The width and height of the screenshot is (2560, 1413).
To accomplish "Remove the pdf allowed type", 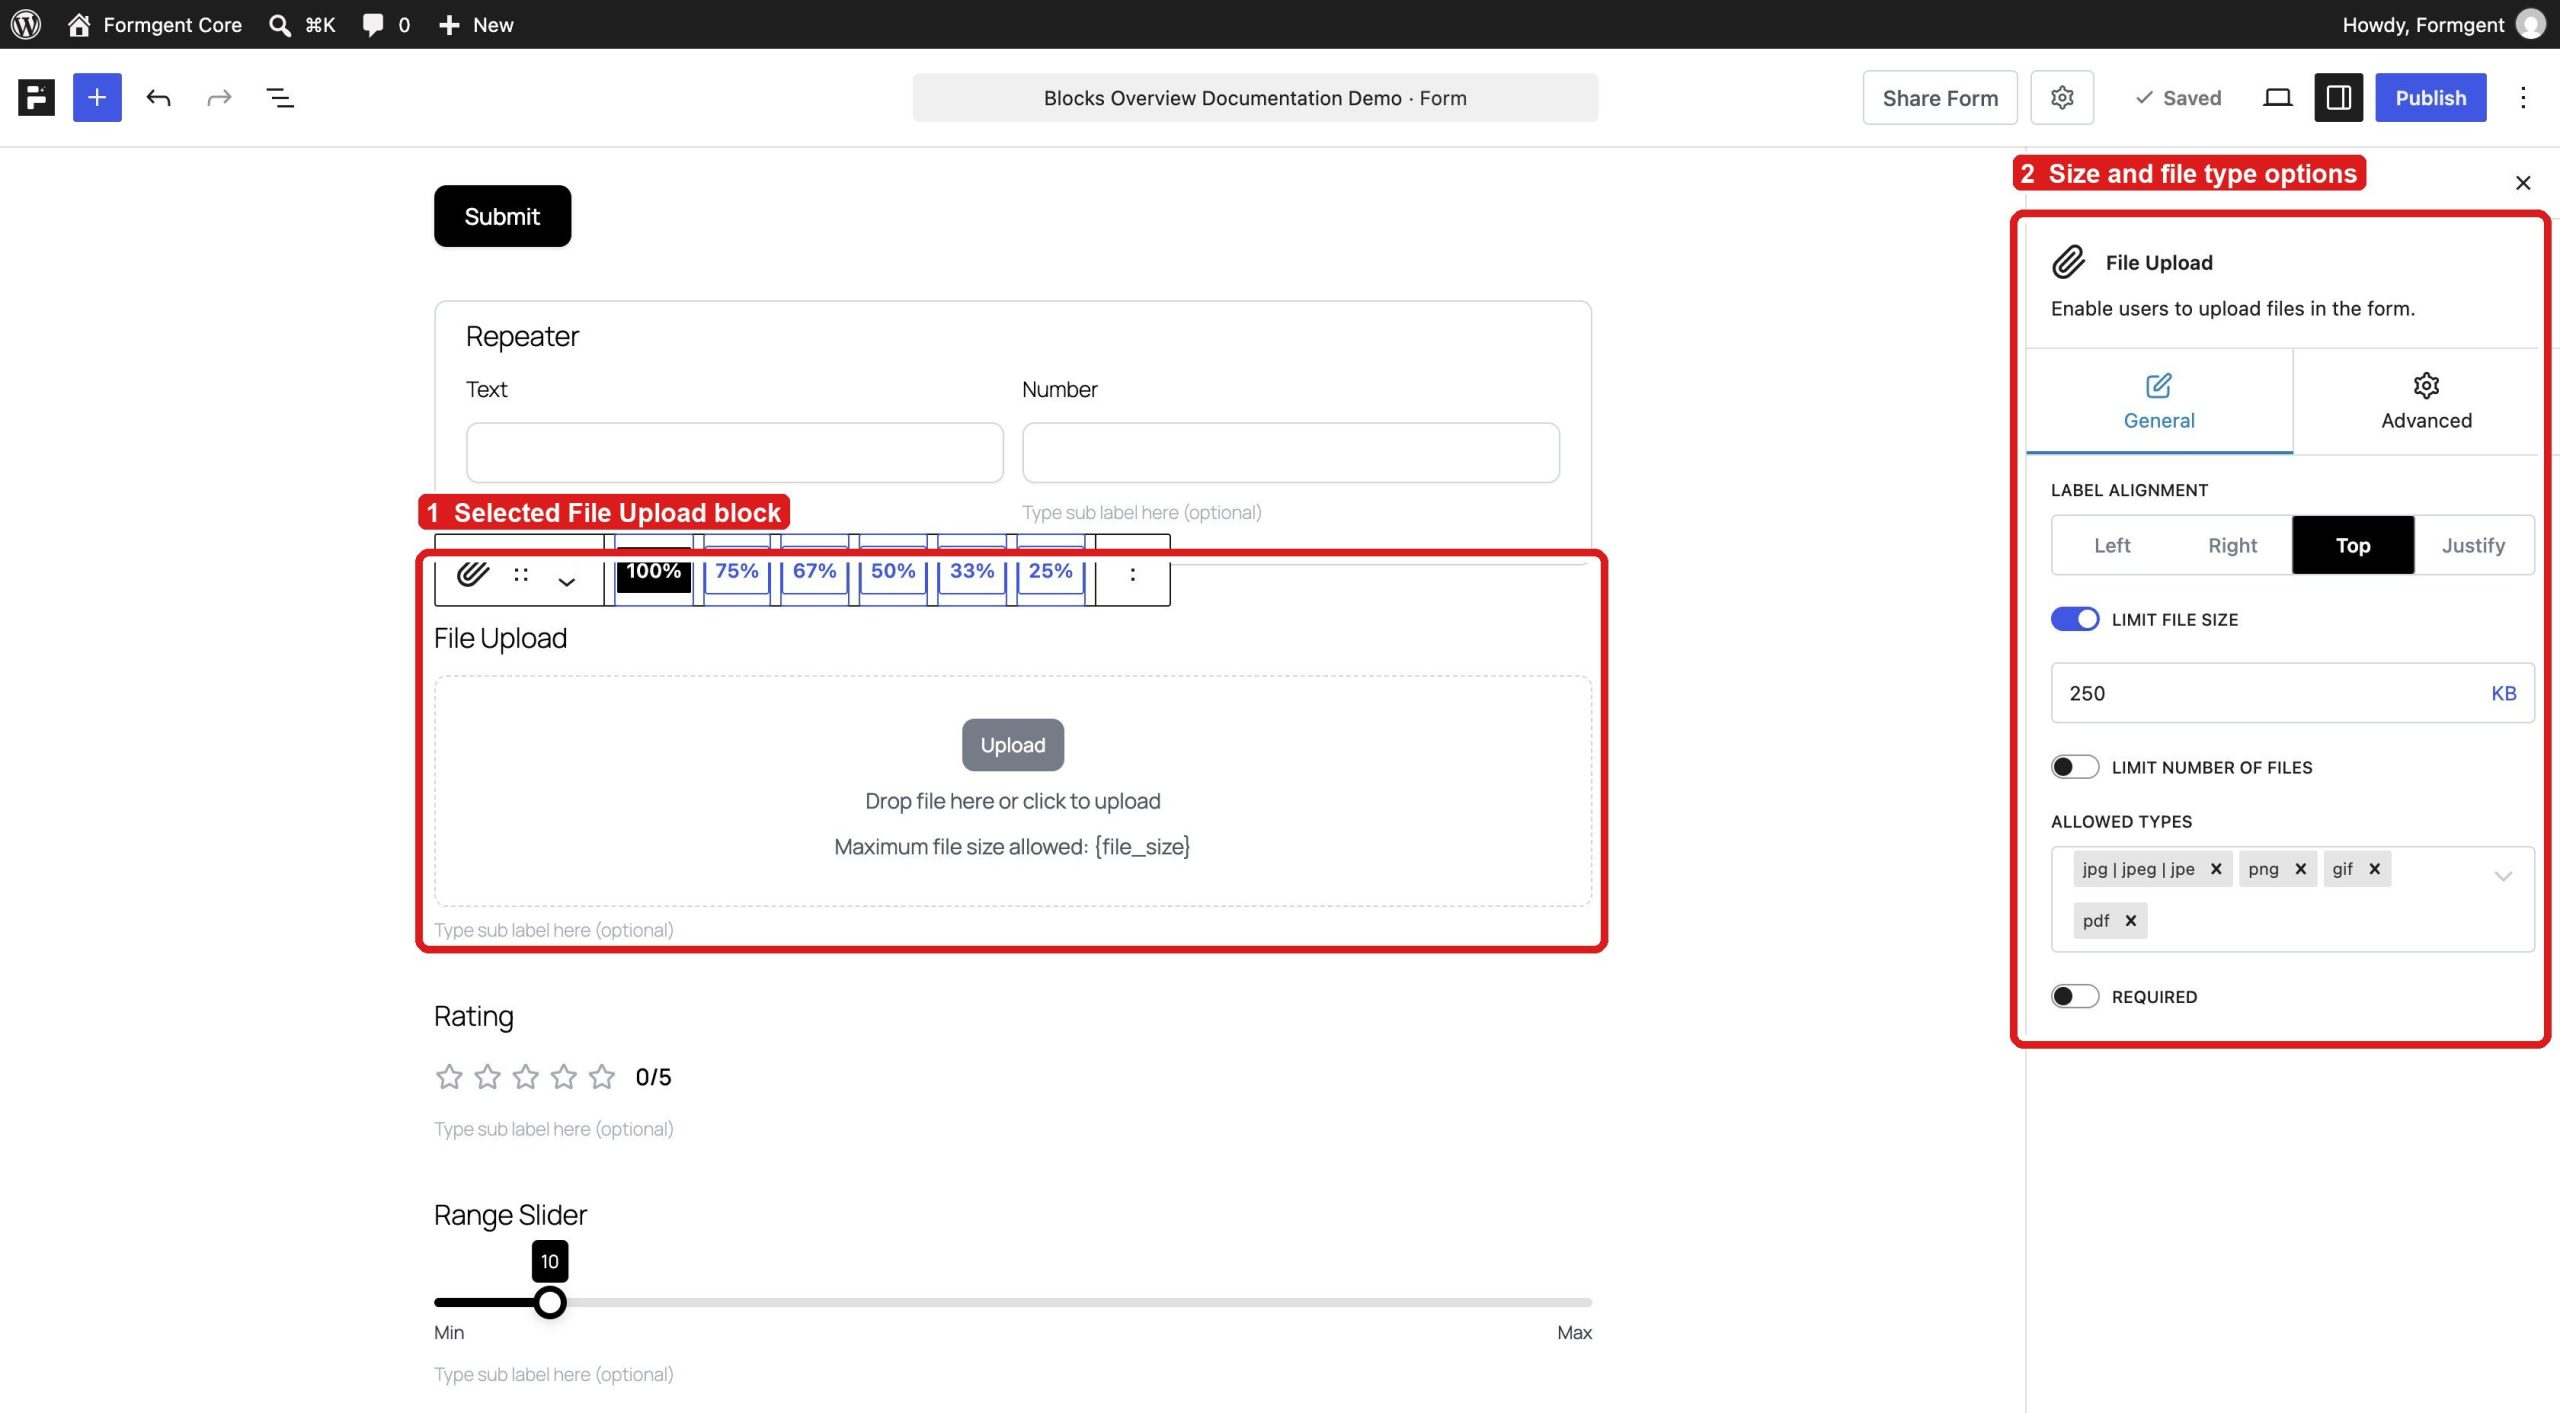I will click(2130, 921).
